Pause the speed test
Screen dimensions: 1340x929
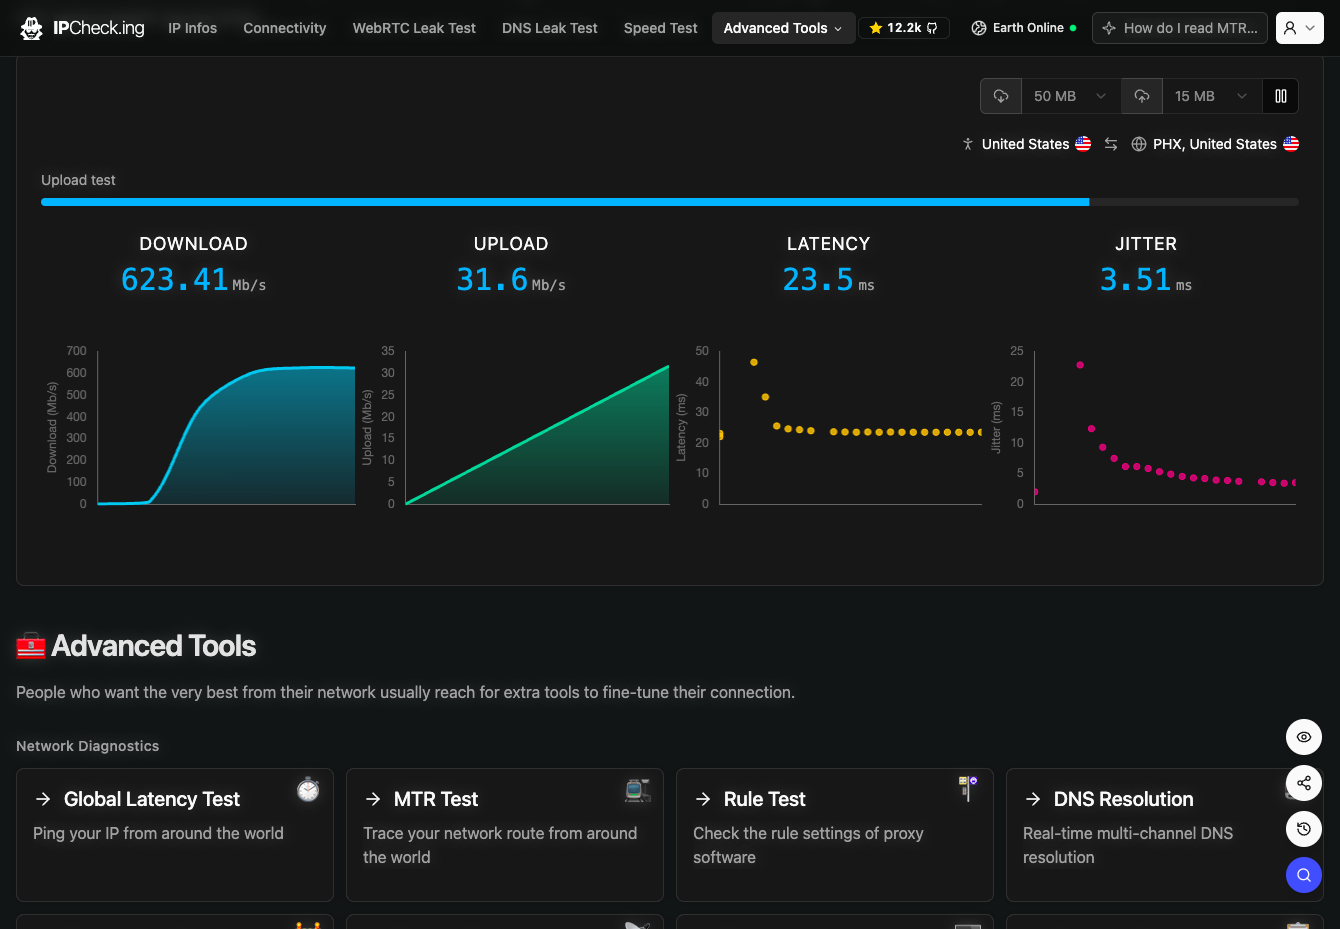pyautogui.click(x=1281, y=96)
